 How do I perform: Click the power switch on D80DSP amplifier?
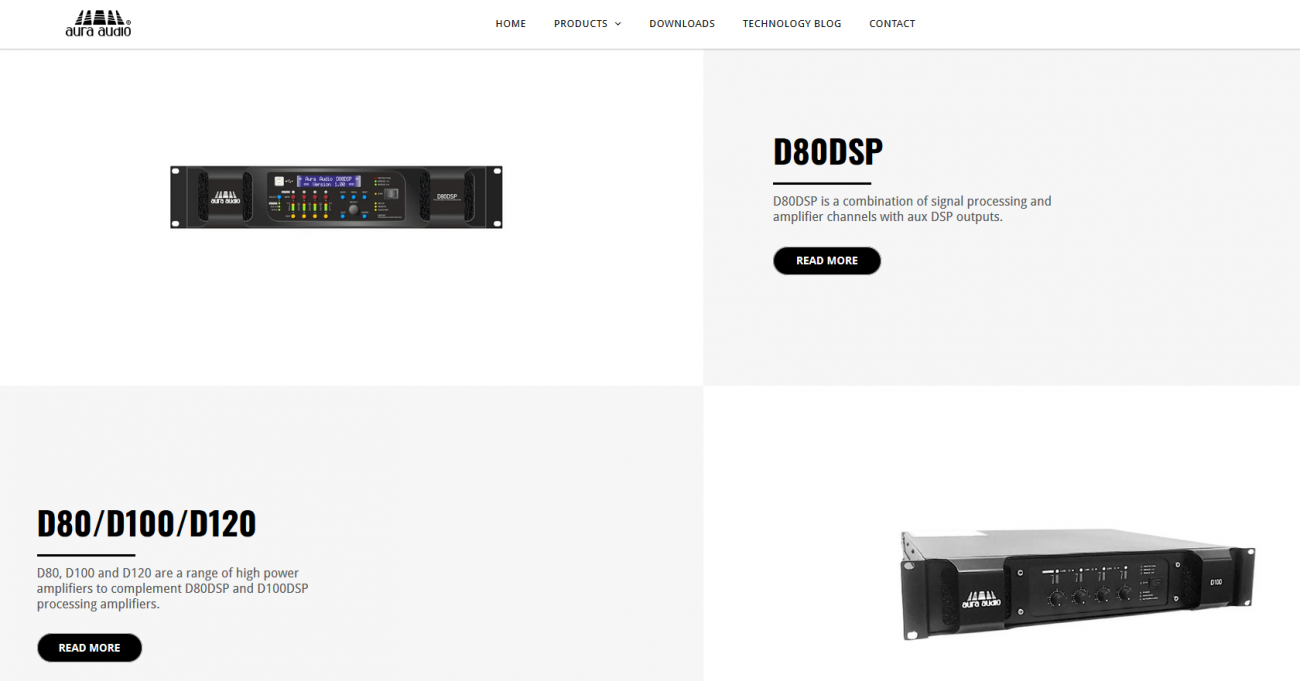click(x=393, y=194)
